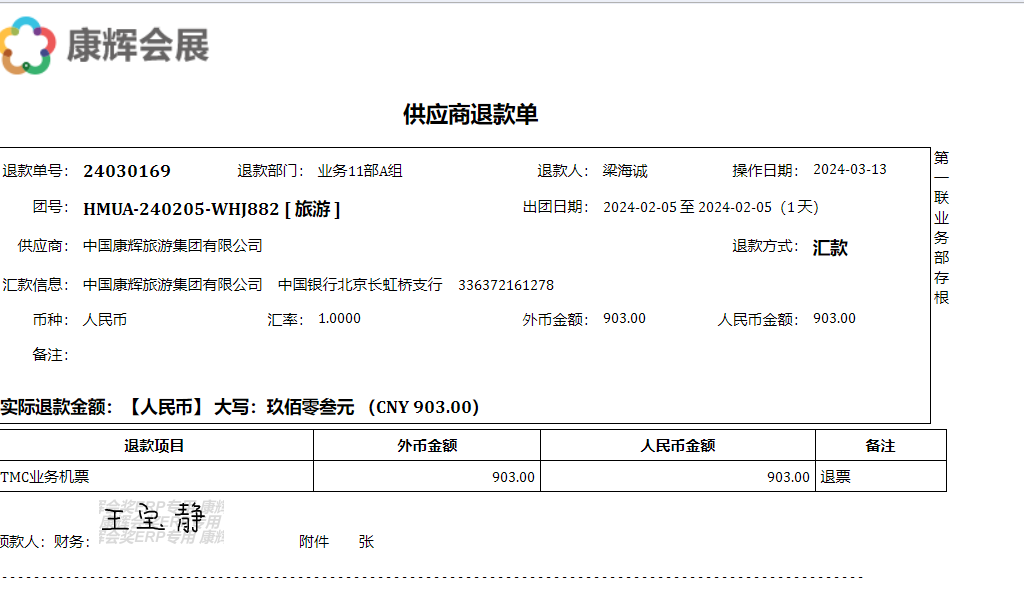Click the bank branch 中国银行北京长虹桥支行
The width and height of the screenshot is (1024, 595).
coord(360,285)
